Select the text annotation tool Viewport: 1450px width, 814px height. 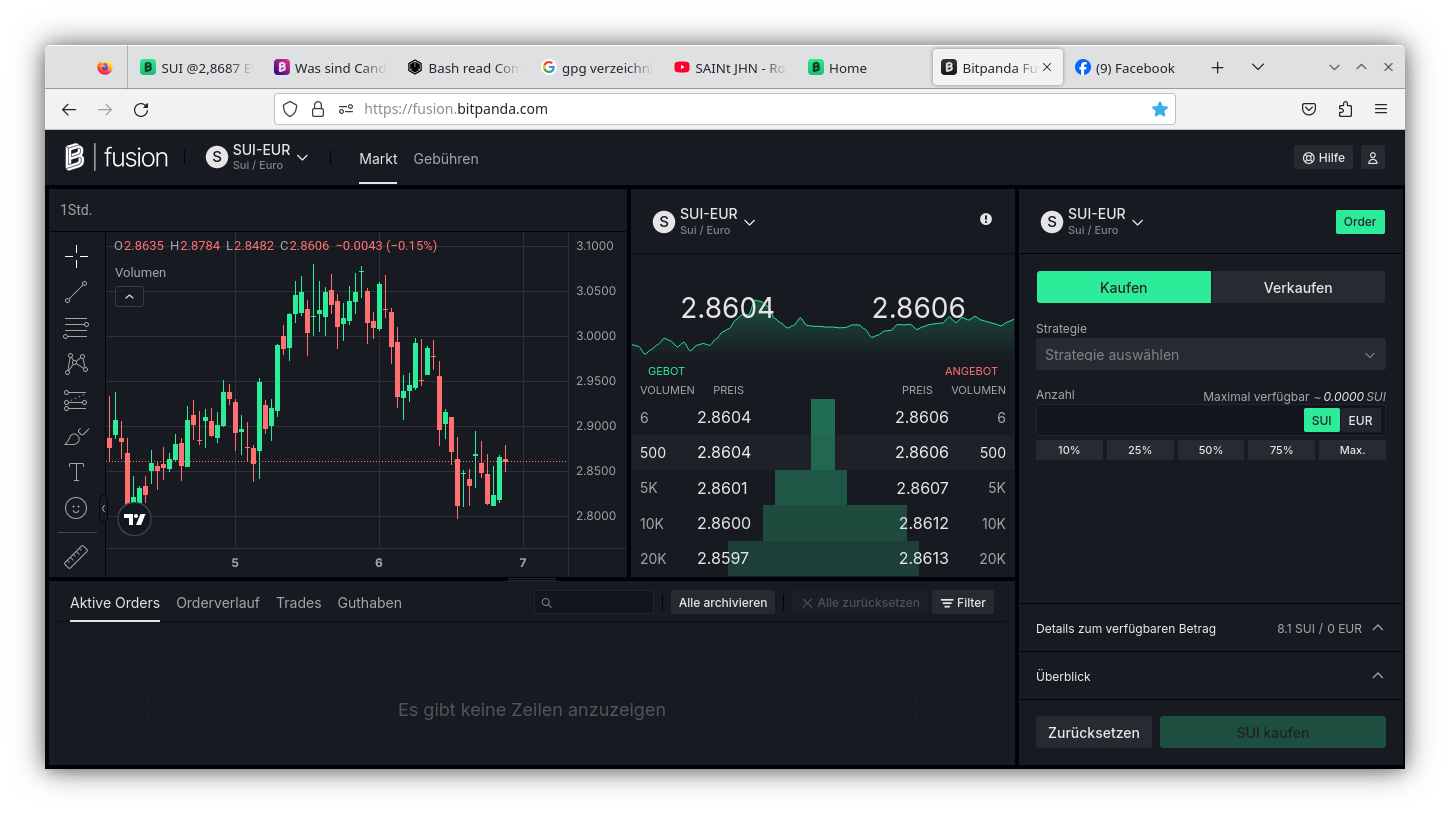[76, 472]
